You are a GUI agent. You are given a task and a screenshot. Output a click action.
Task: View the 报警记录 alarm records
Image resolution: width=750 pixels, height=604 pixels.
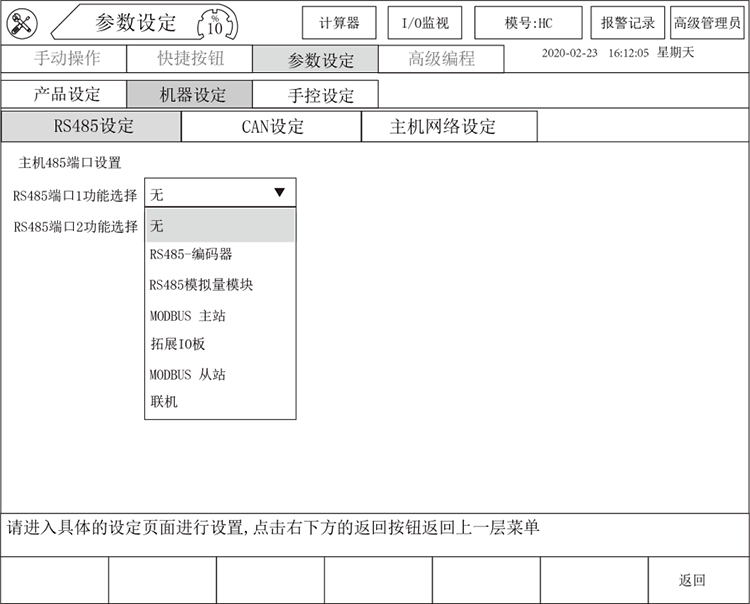pyautogui.click(x=628, y=23)
